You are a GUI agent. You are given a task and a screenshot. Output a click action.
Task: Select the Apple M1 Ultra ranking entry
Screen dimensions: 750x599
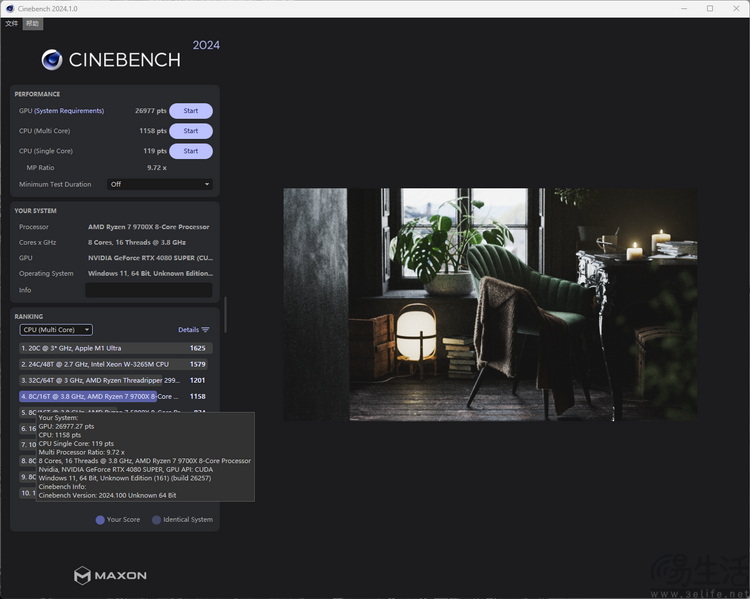tap(116, 348)
